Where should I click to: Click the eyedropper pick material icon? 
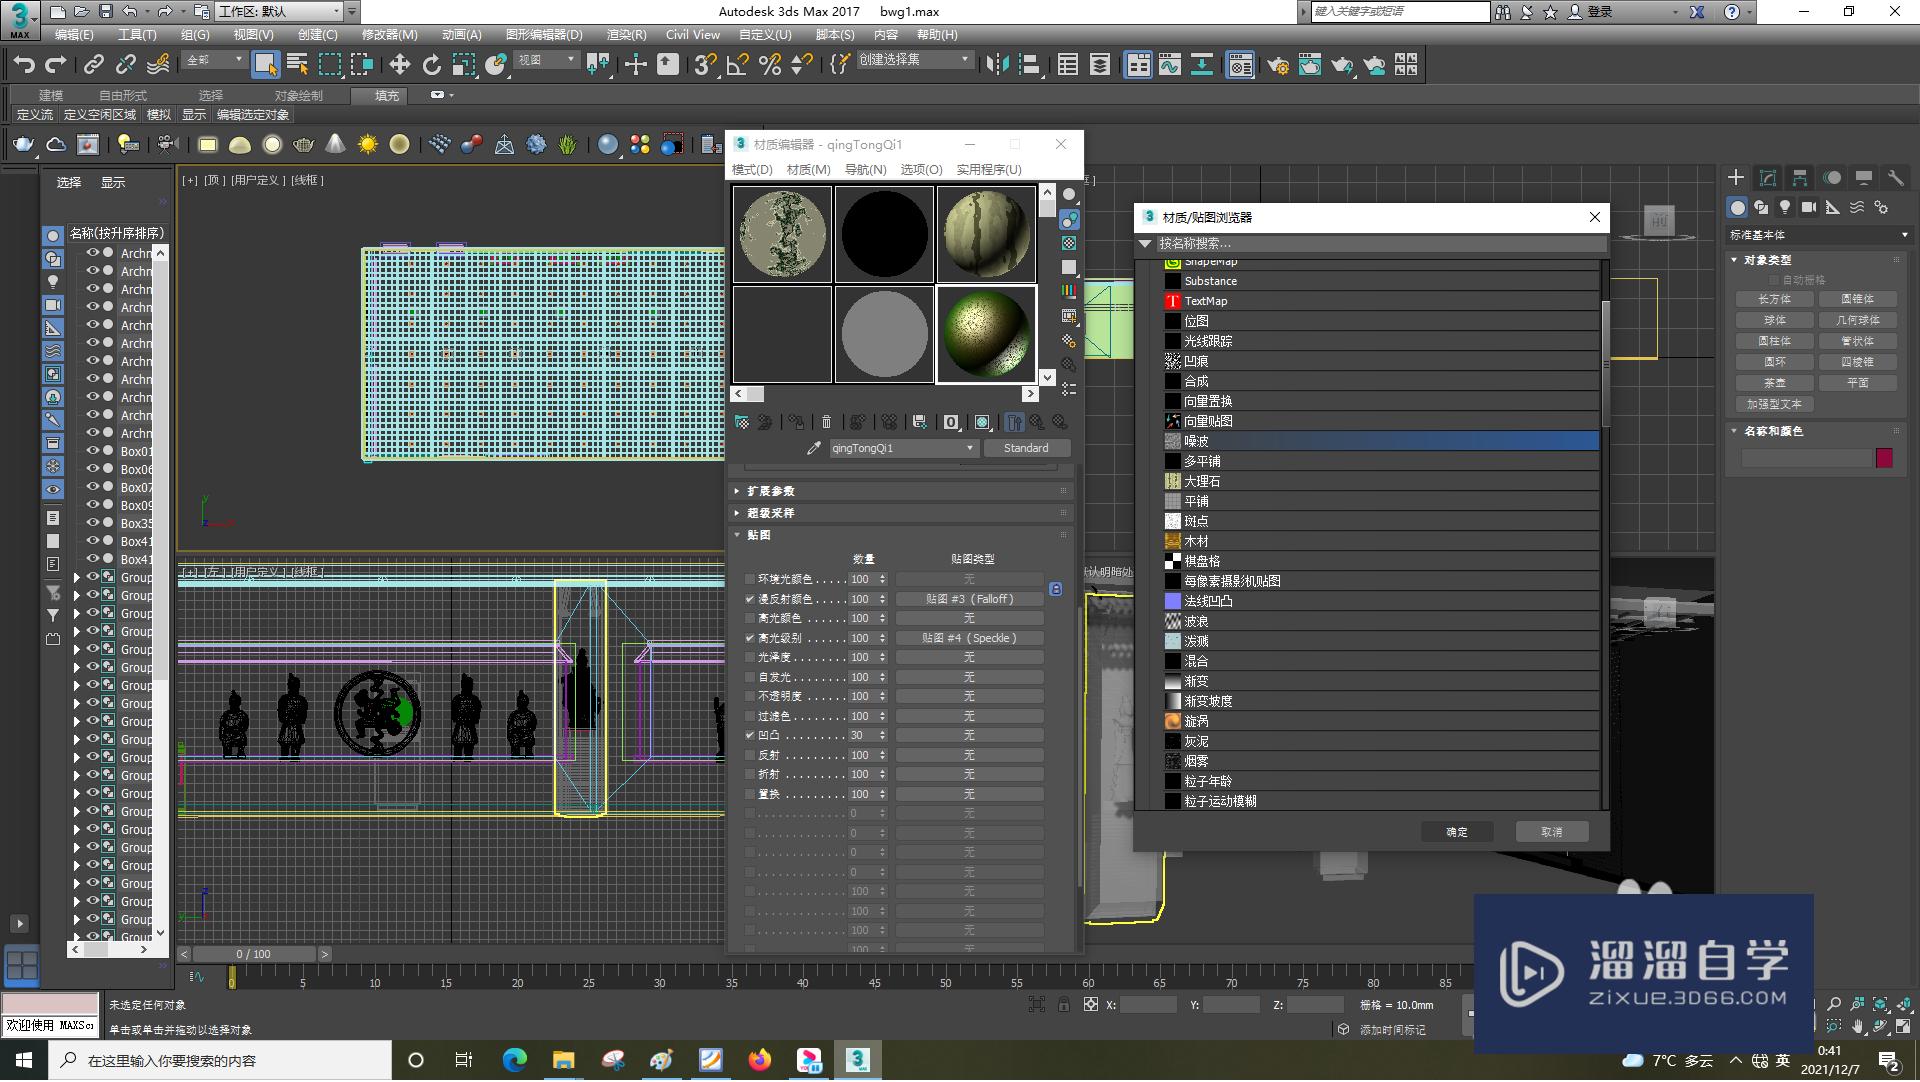pos(813,448)
